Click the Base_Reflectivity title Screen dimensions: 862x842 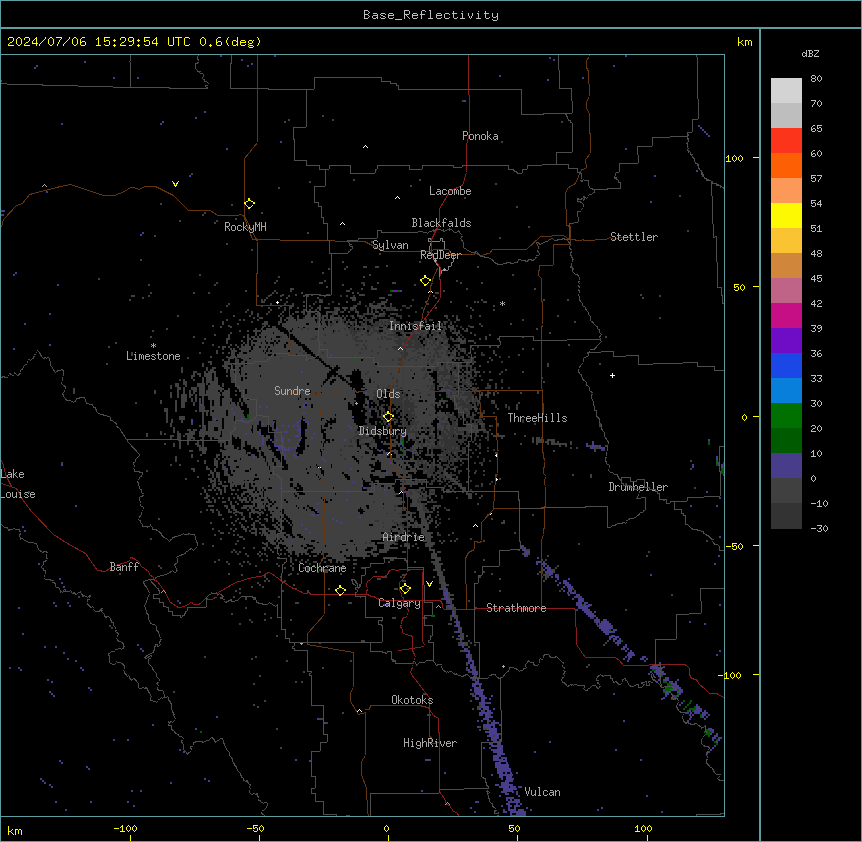431,15
